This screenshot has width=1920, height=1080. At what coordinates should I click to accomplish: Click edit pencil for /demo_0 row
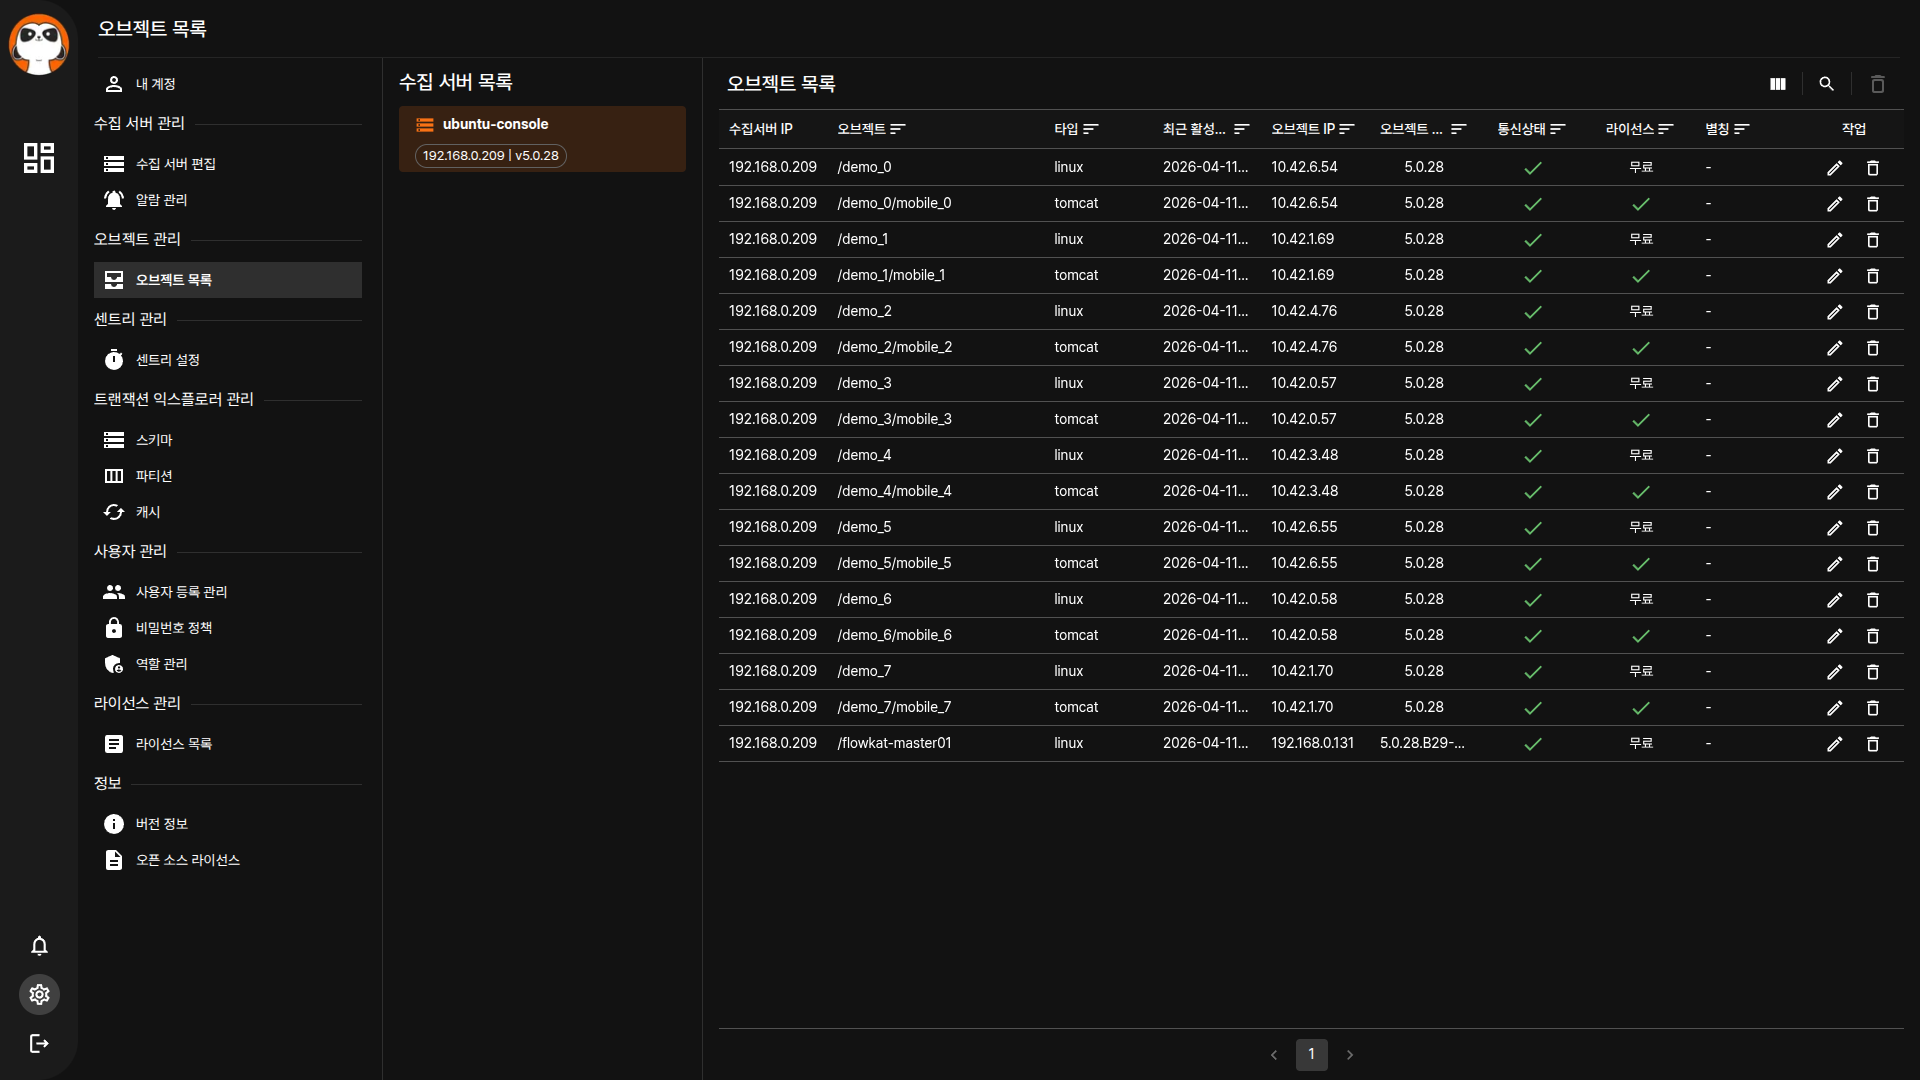click(x=1834, y=168)
